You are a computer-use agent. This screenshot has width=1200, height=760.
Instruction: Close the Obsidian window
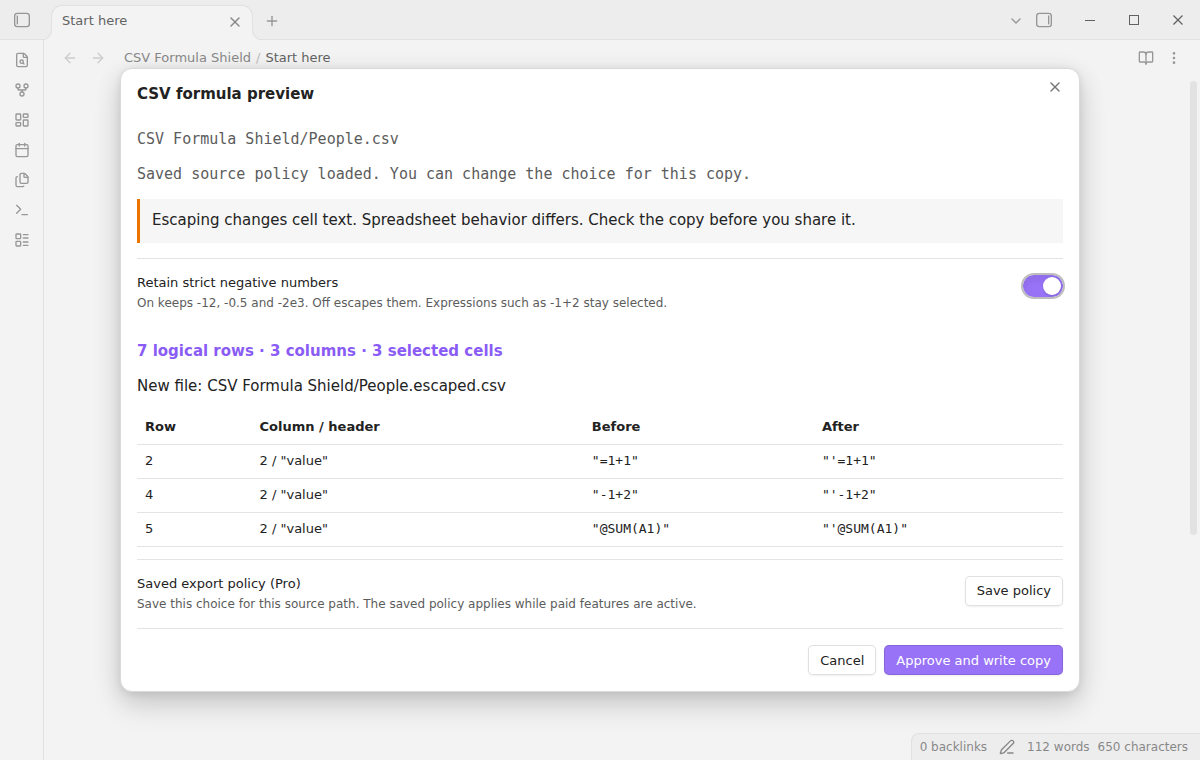tap(1178, 20)
